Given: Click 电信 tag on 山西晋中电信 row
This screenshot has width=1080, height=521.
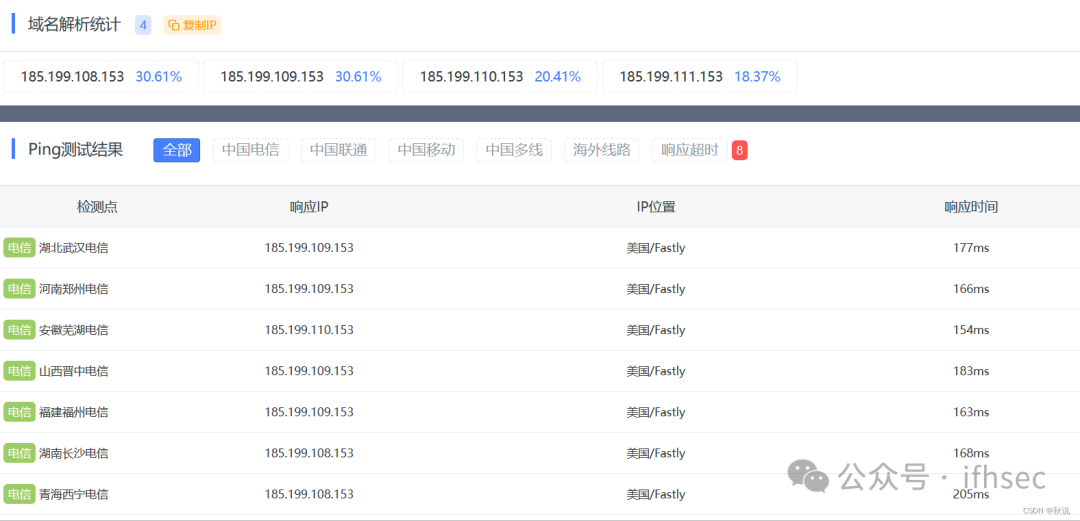Looking at the screenshot, I should tap(19, 371).
